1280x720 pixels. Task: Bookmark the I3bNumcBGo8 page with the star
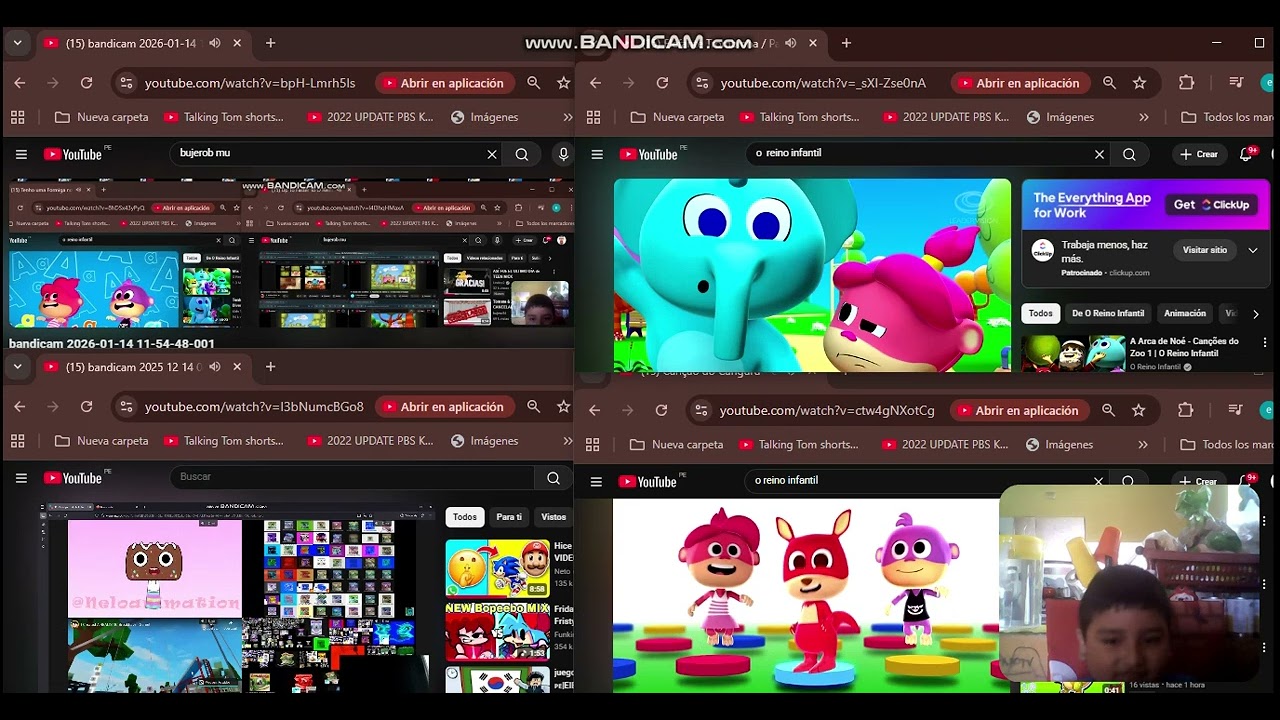coord(563,407)
